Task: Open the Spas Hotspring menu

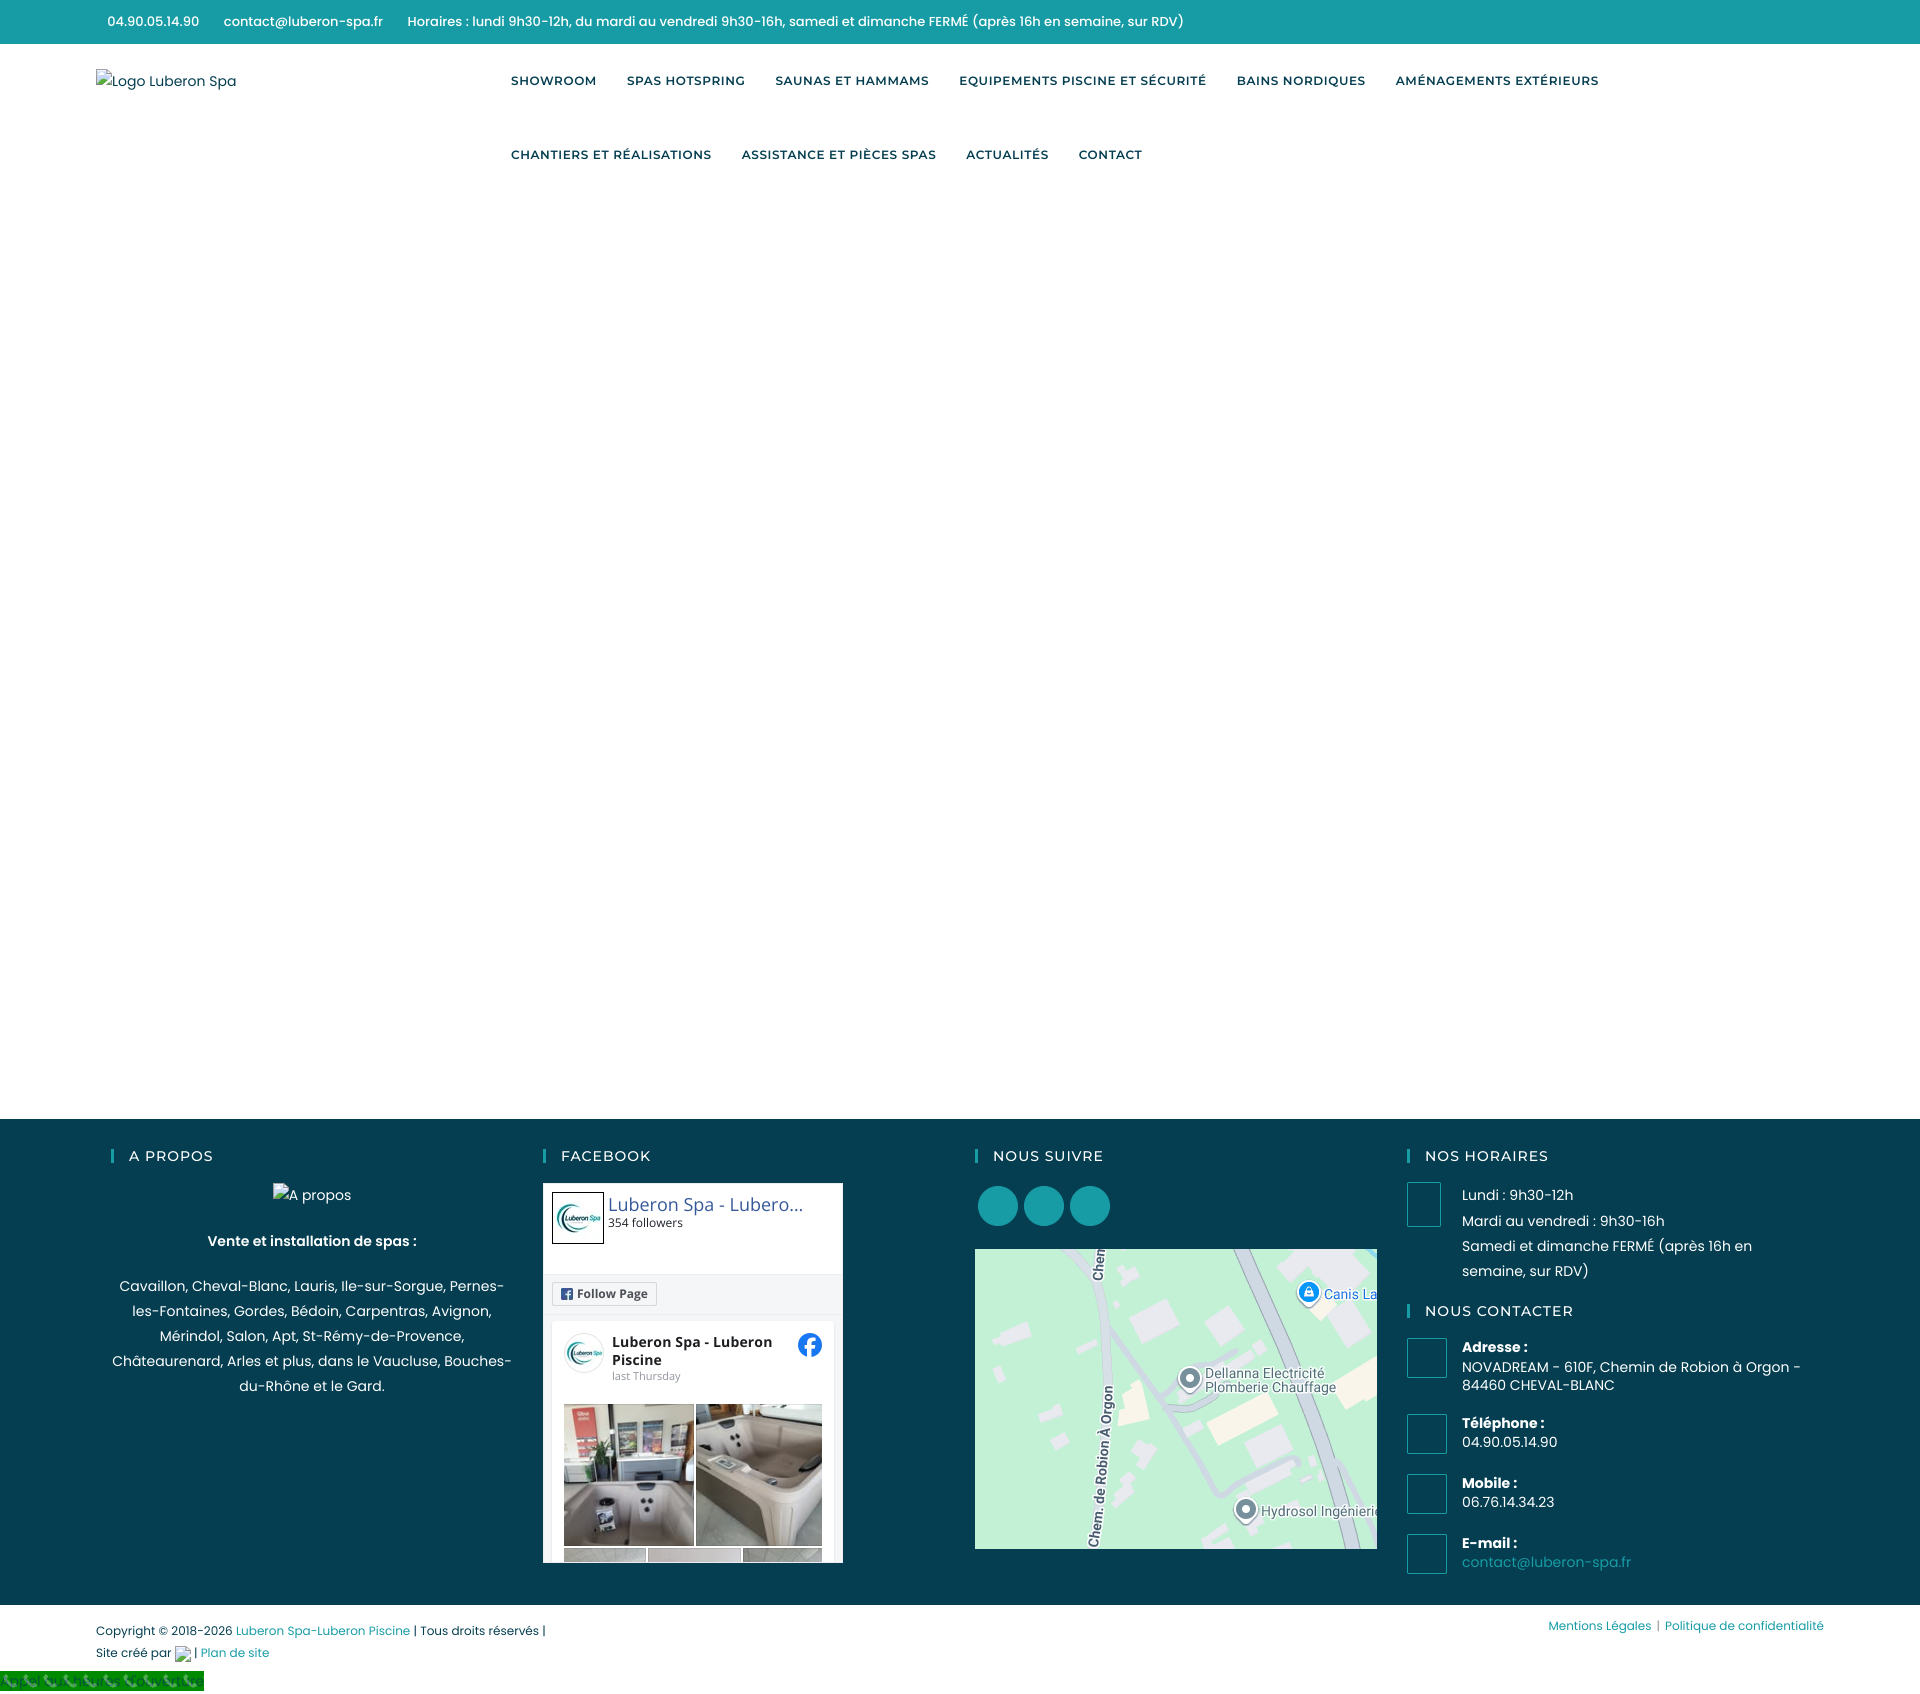Action: [x=686, y=81]
